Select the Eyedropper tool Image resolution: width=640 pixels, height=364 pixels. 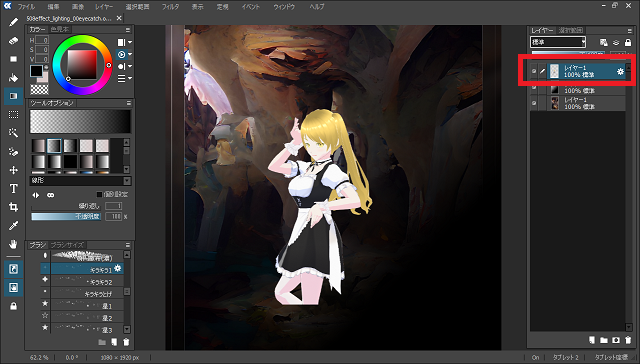pos(13,225)
